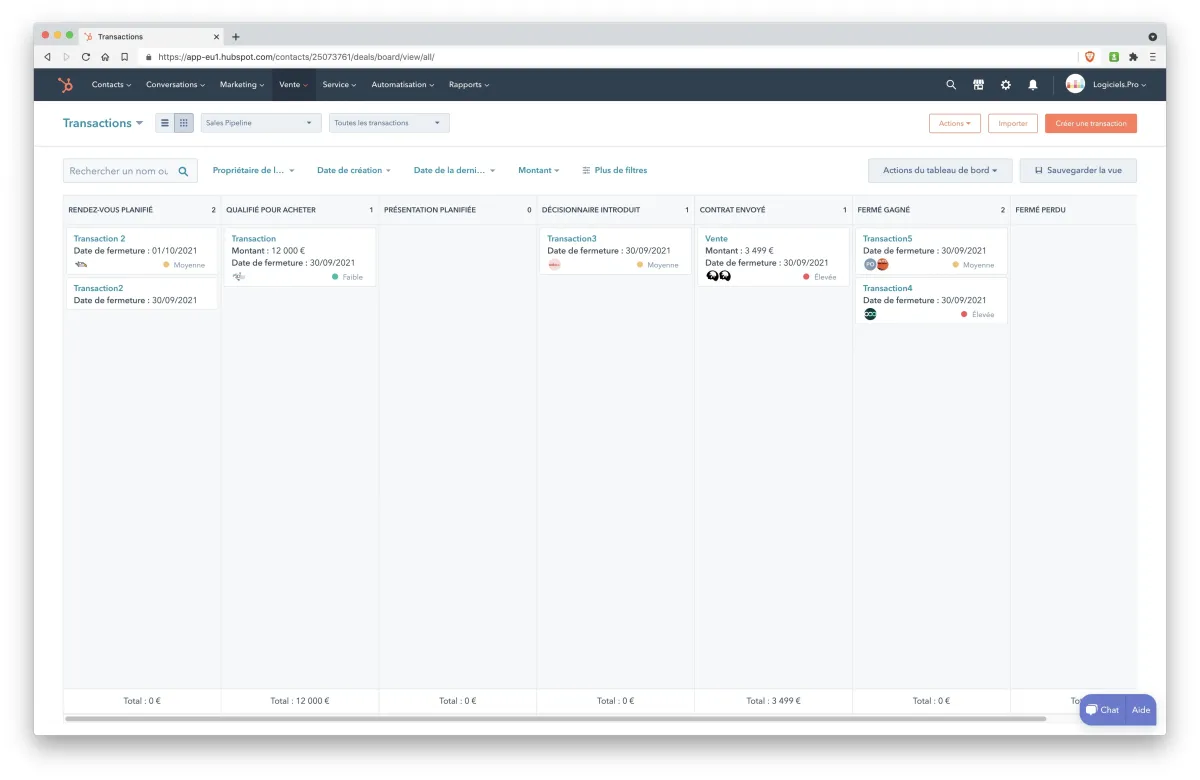Screen dimensions: 1200x780
Task: Open the Transaction3 deal link
Action: pos(572,239)
